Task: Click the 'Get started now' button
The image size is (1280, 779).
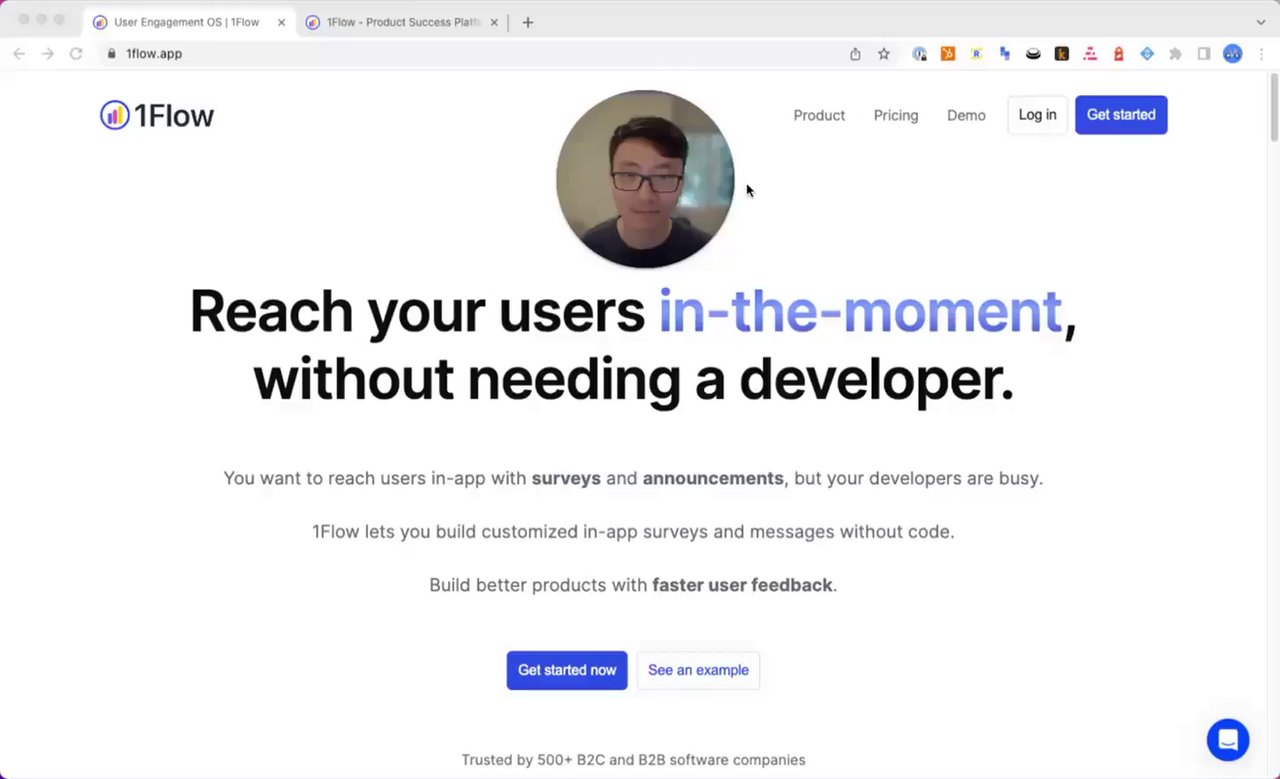Action: (567, 670)
